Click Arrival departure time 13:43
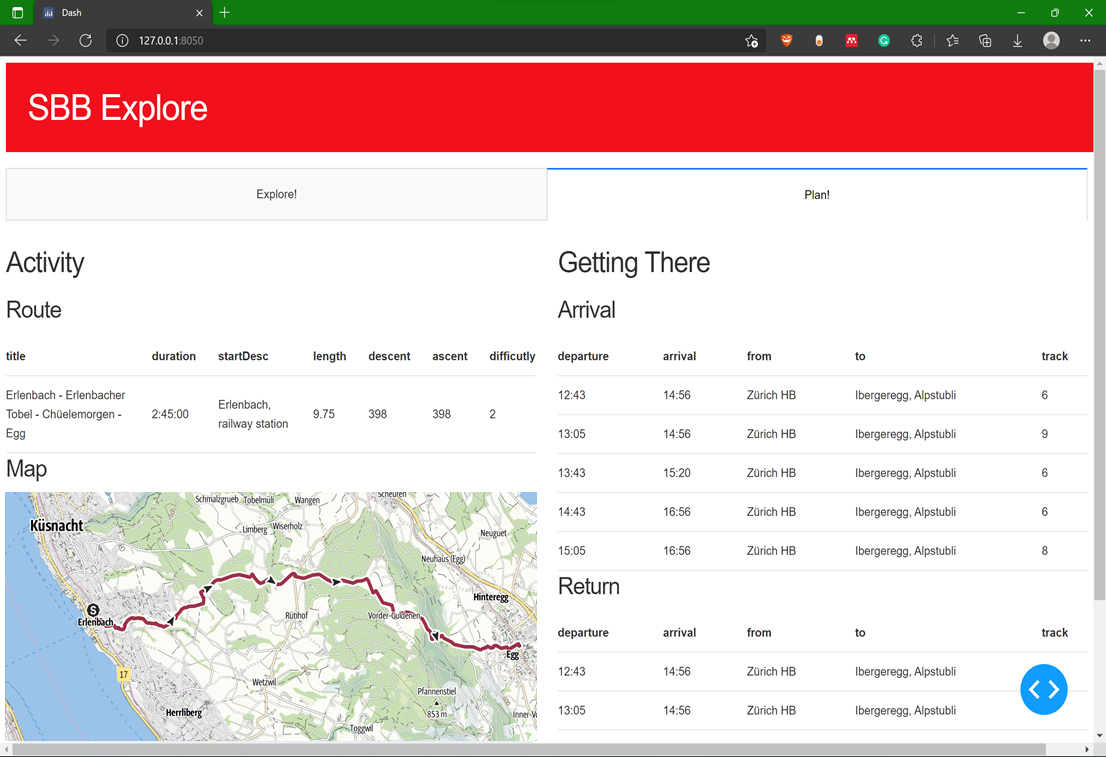This screenshot has width=1106, height=757. (x=571, y=473)
